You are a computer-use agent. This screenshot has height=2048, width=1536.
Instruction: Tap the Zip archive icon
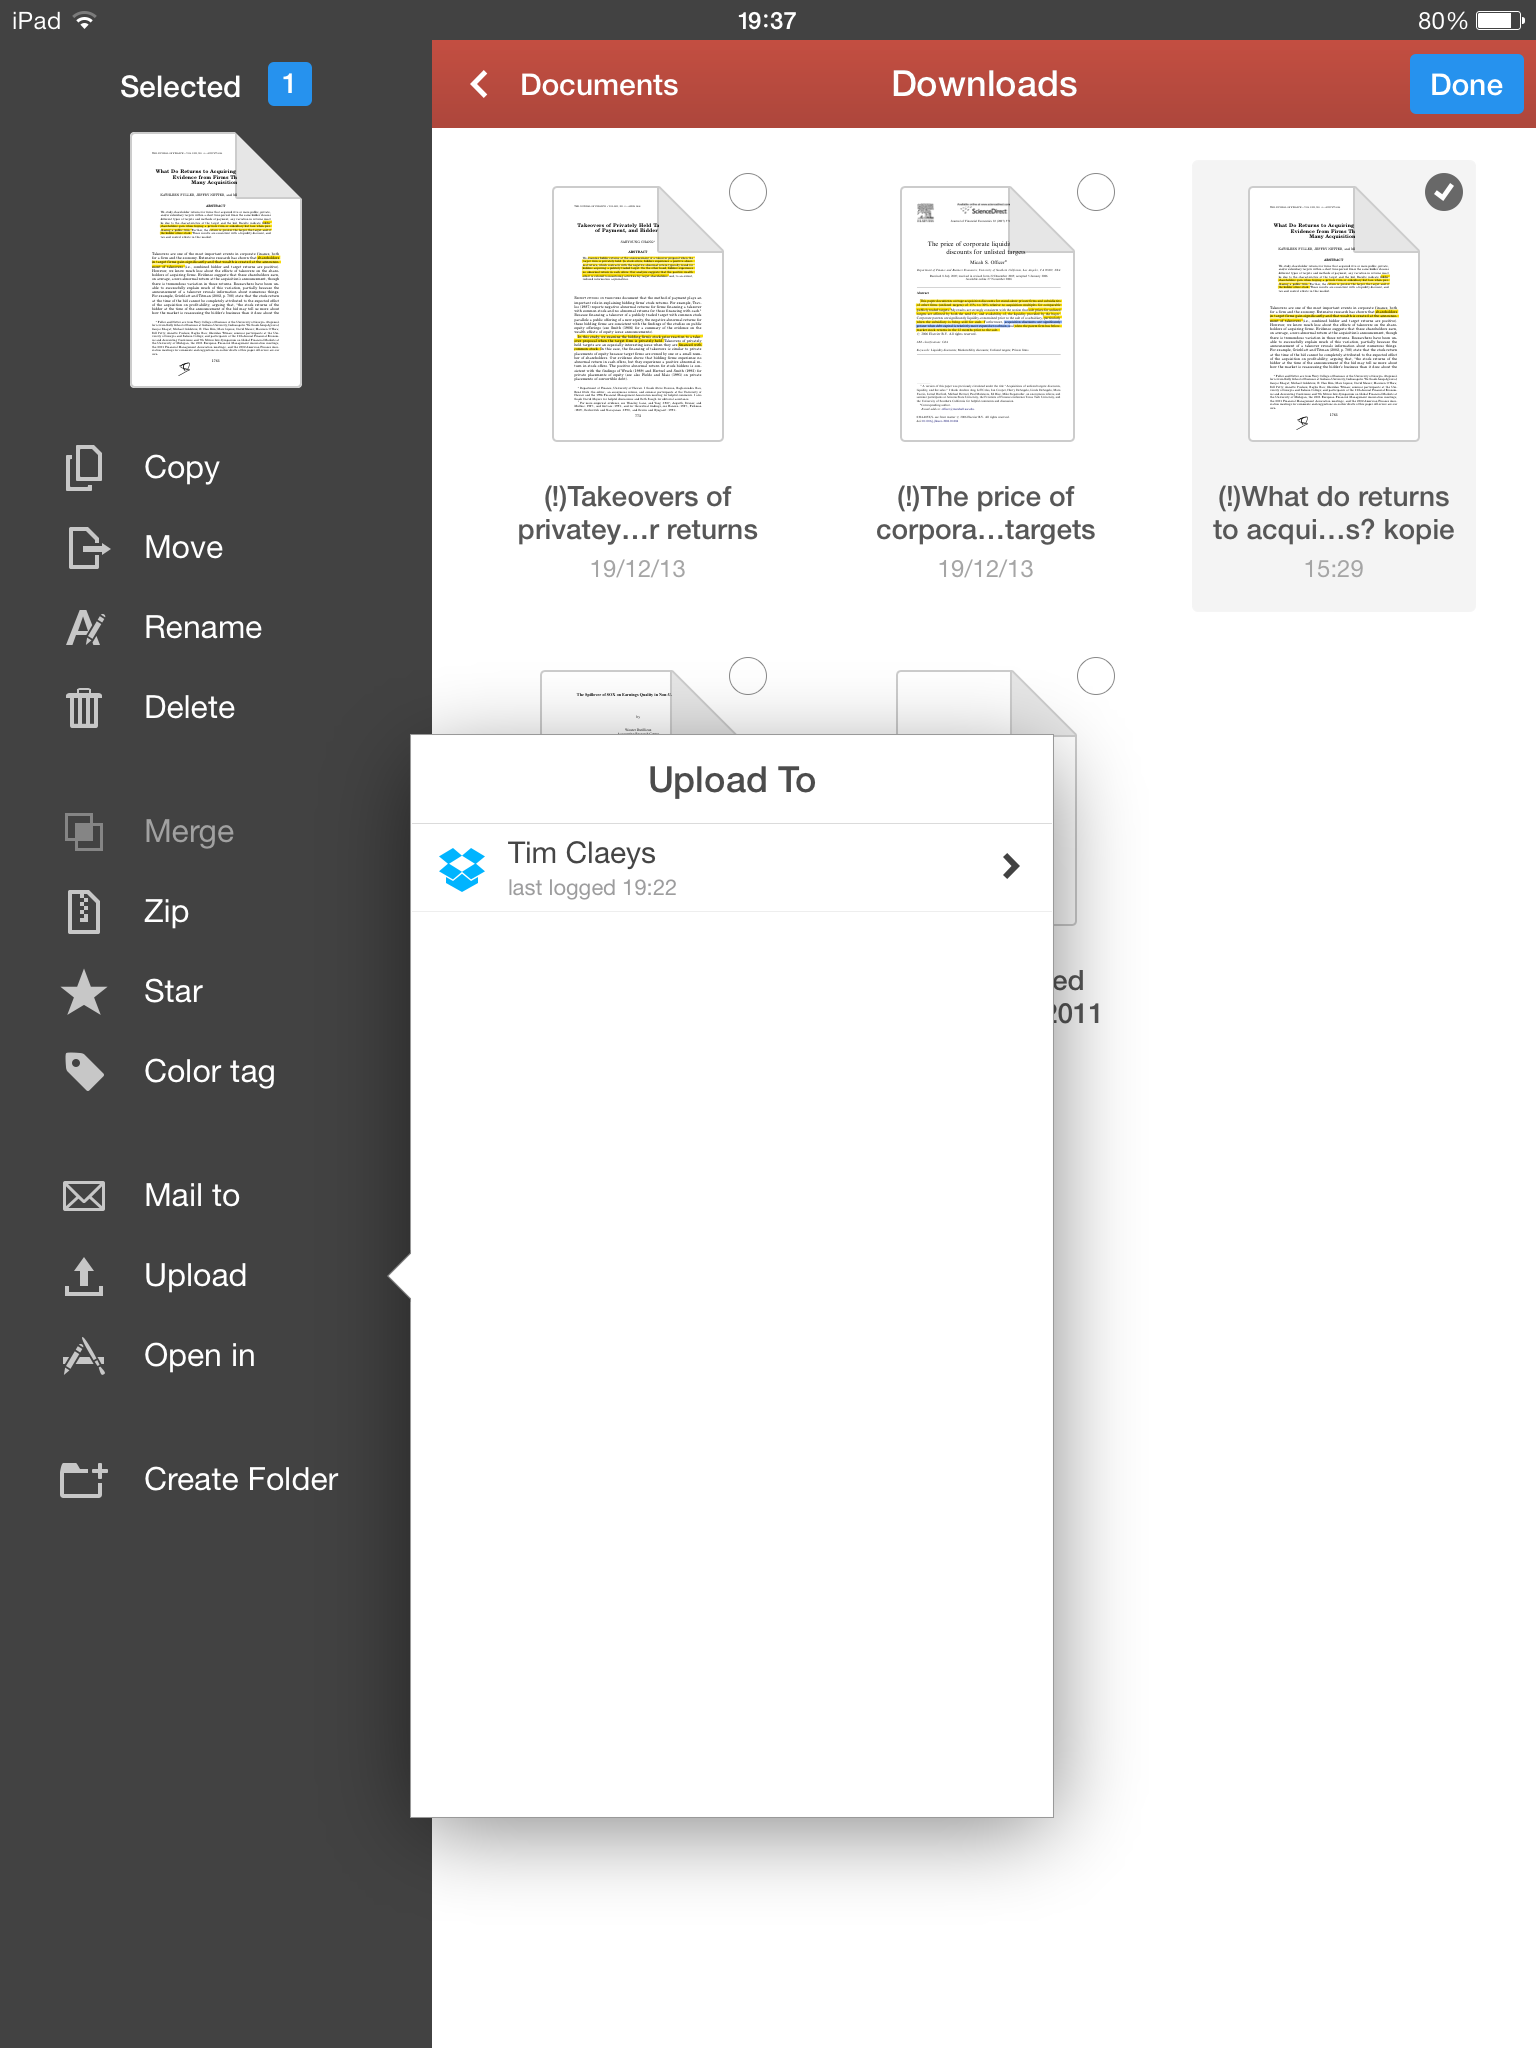click(84, 912)
